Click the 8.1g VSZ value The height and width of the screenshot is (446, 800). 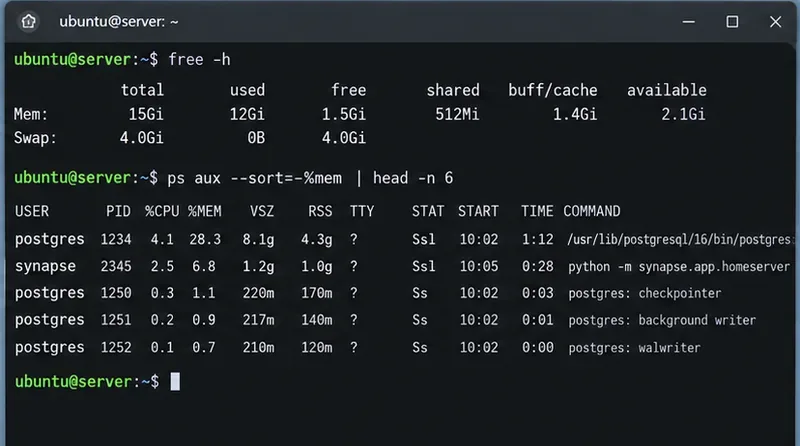click(x=258, y=239)
